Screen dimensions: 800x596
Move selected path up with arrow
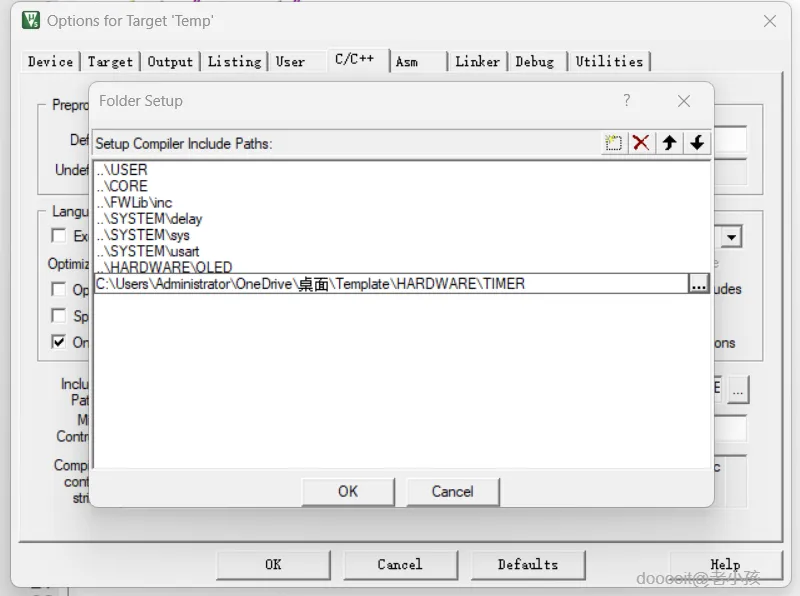point(669,143)
